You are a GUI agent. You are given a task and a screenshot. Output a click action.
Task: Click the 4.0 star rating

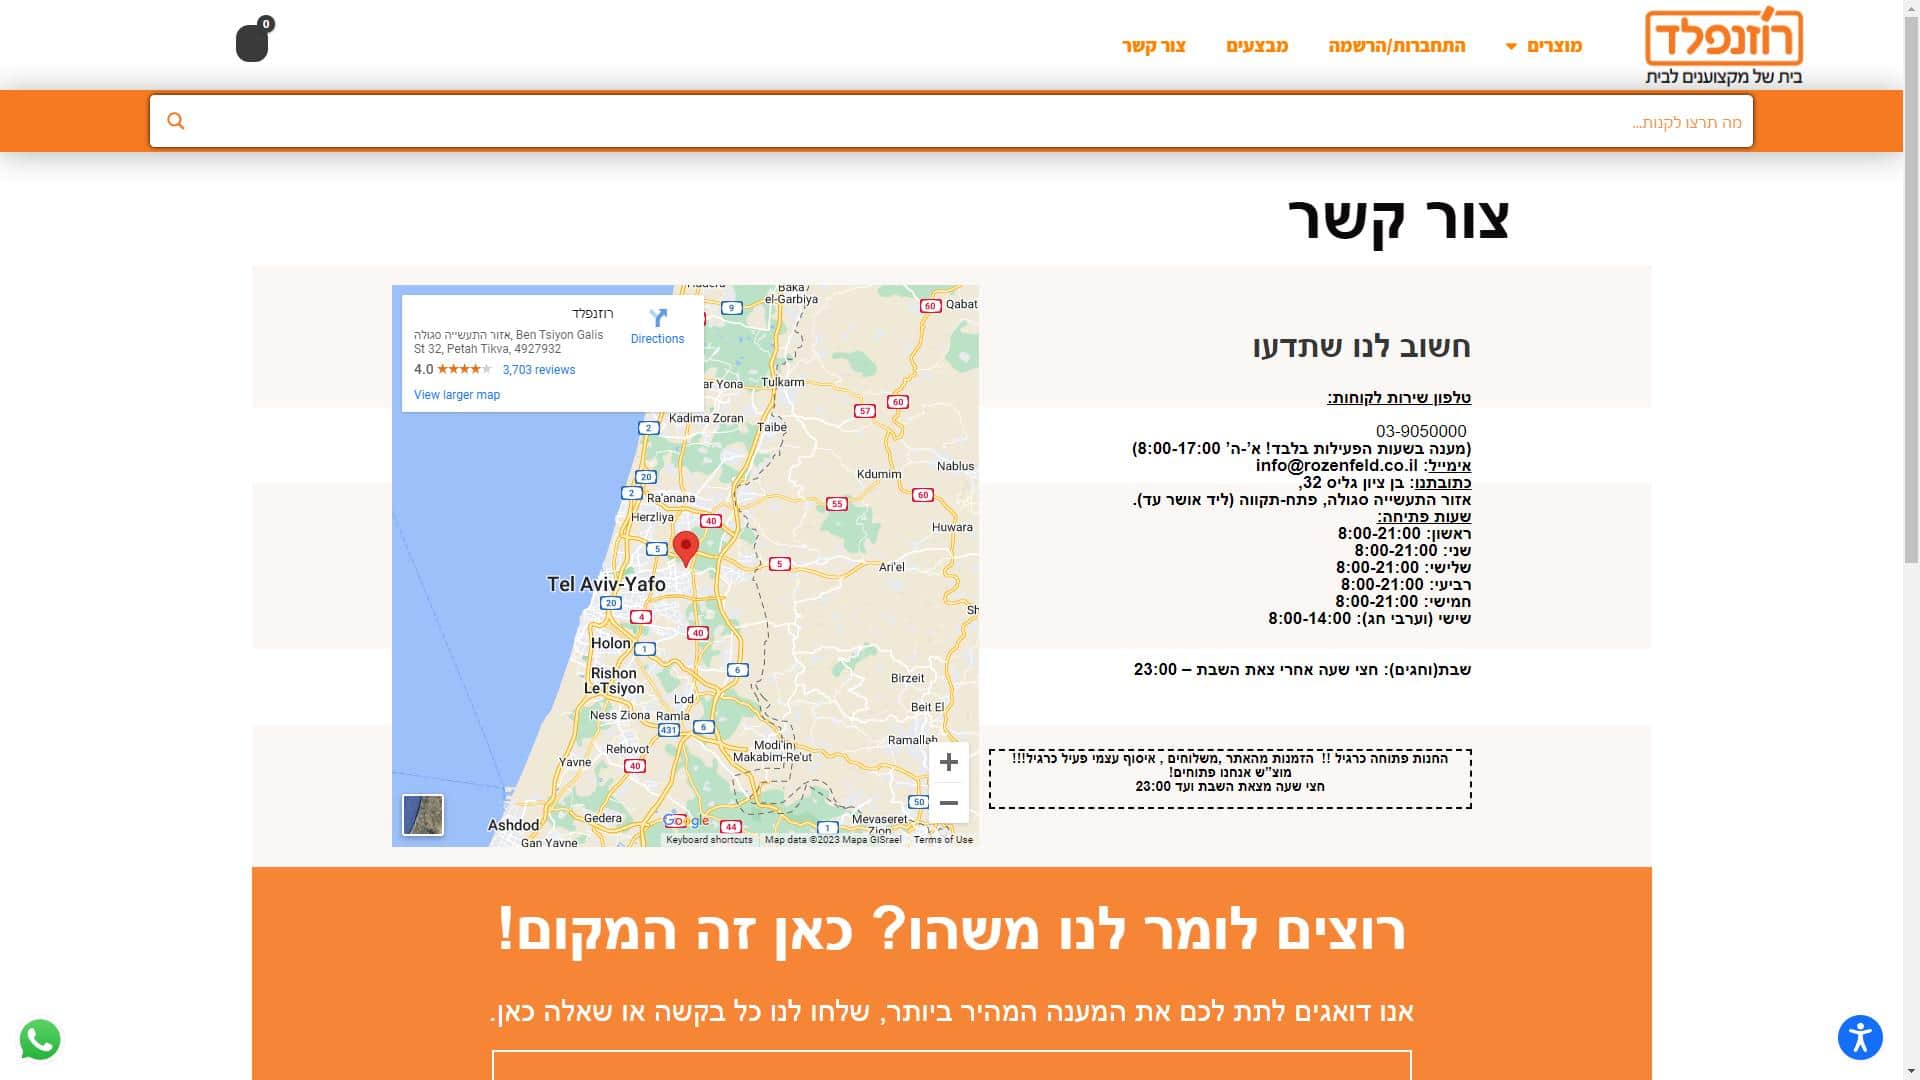click(x=452, y=370)
